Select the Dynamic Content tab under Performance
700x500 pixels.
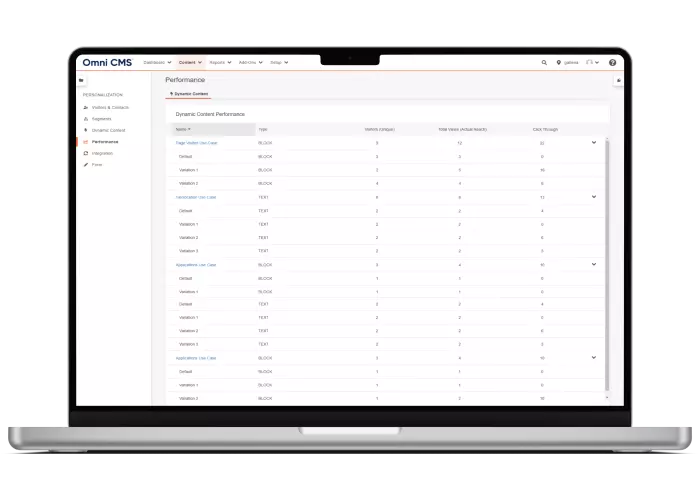[x=189, y=94]
